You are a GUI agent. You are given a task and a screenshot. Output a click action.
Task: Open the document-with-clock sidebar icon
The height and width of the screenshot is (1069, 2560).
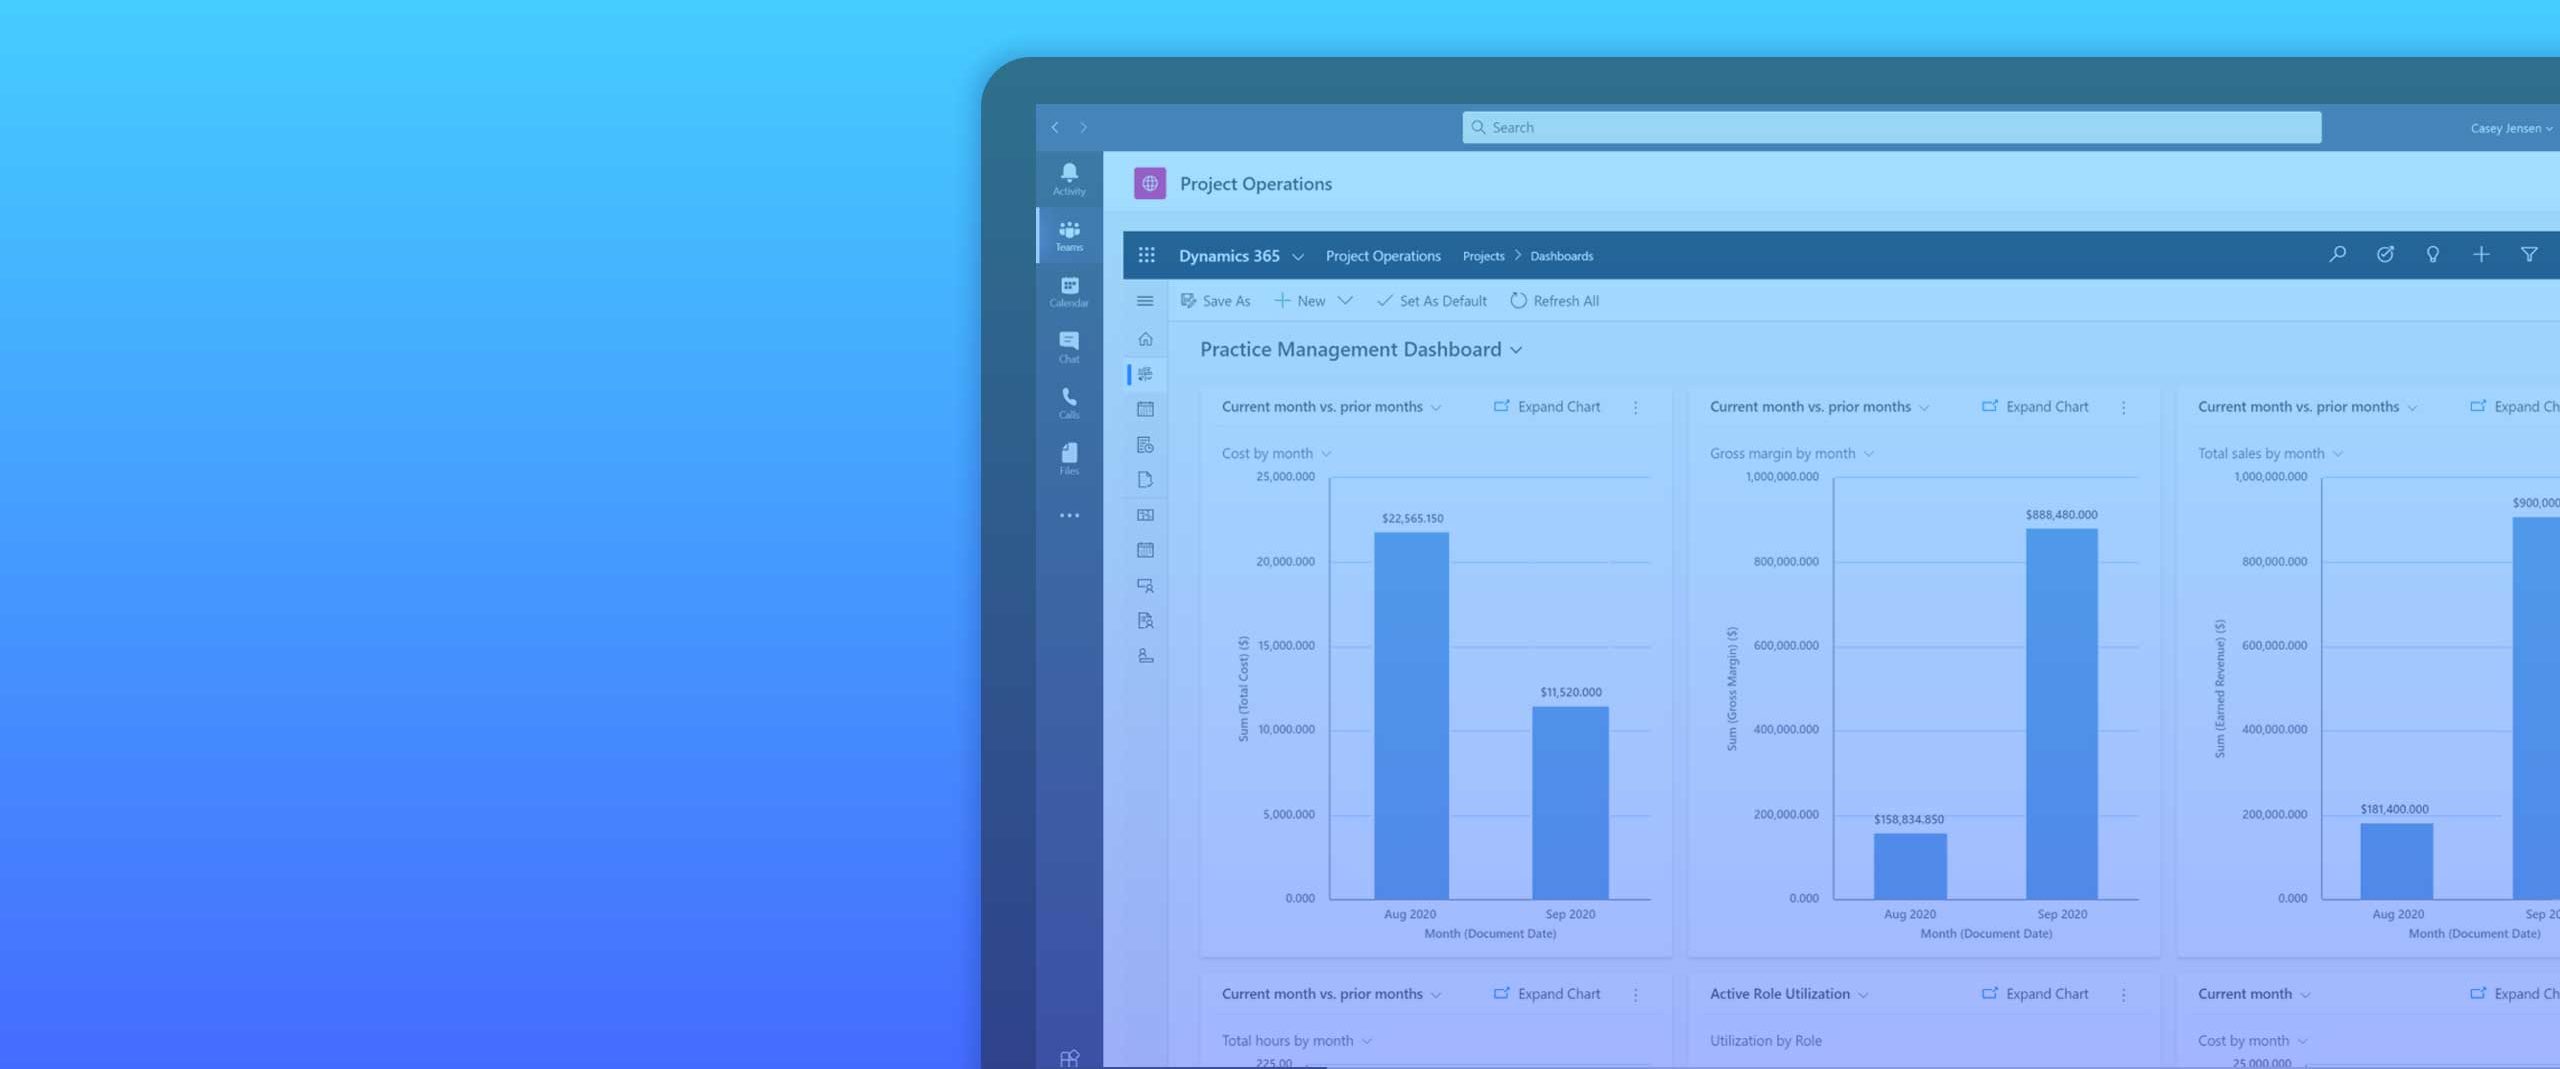(x=1145, y=445)
